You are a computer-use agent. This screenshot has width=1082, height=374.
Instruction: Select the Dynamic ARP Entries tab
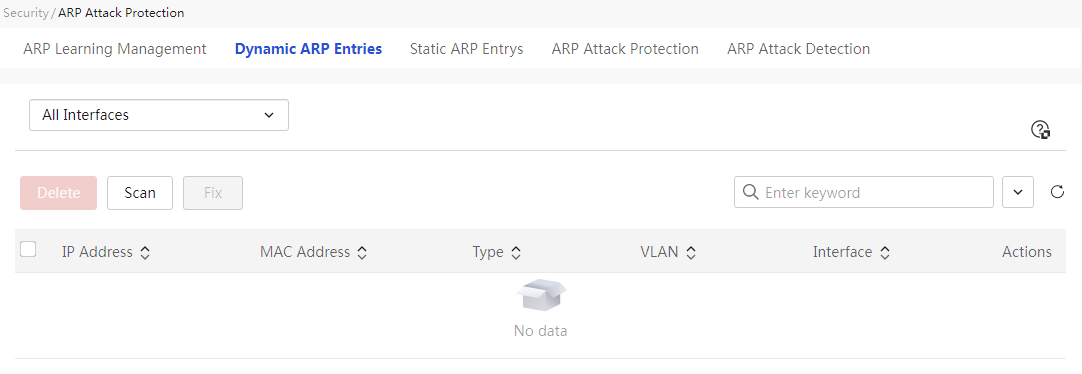(x=308, y=49)
